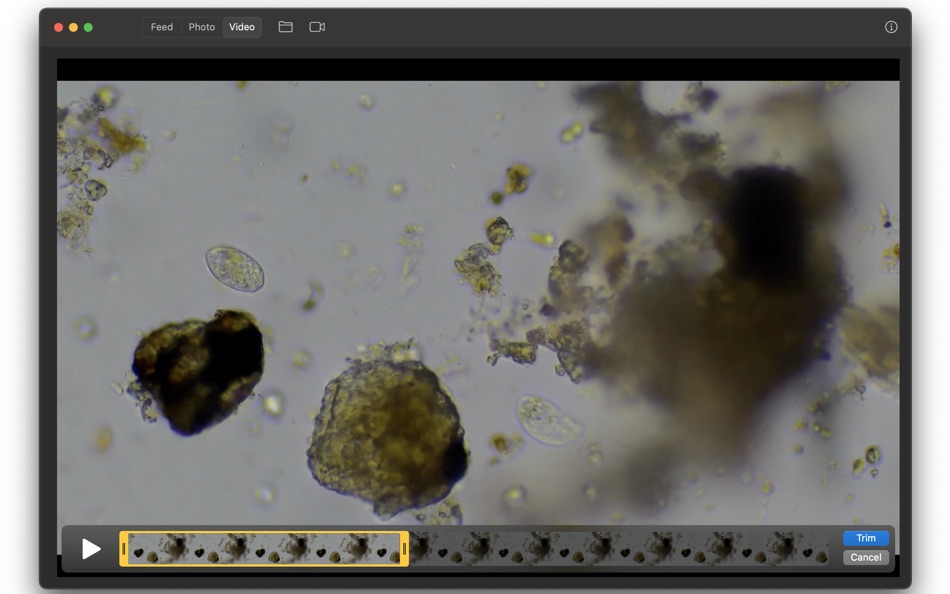
Task: Start a recording with the video camera icon
Action: 317,27
